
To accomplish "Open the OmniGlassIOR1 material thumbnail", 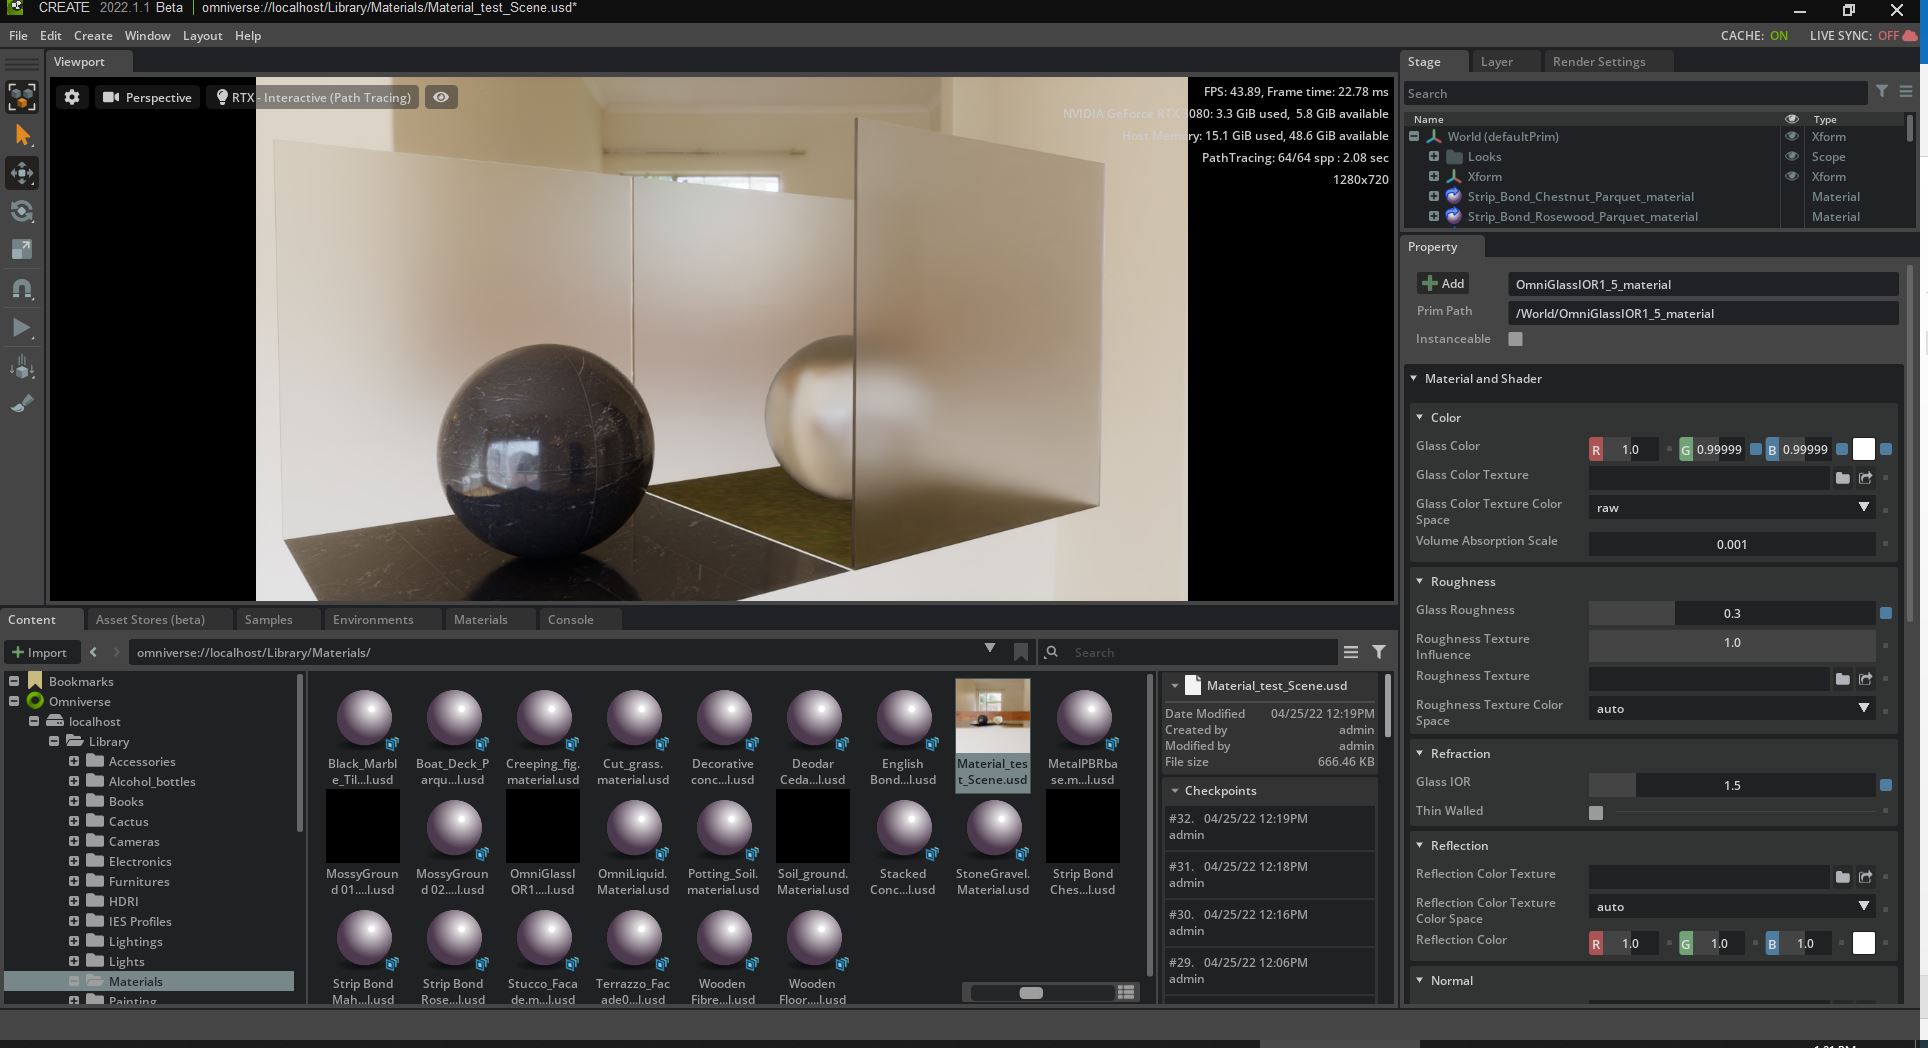I will [543, 826].
